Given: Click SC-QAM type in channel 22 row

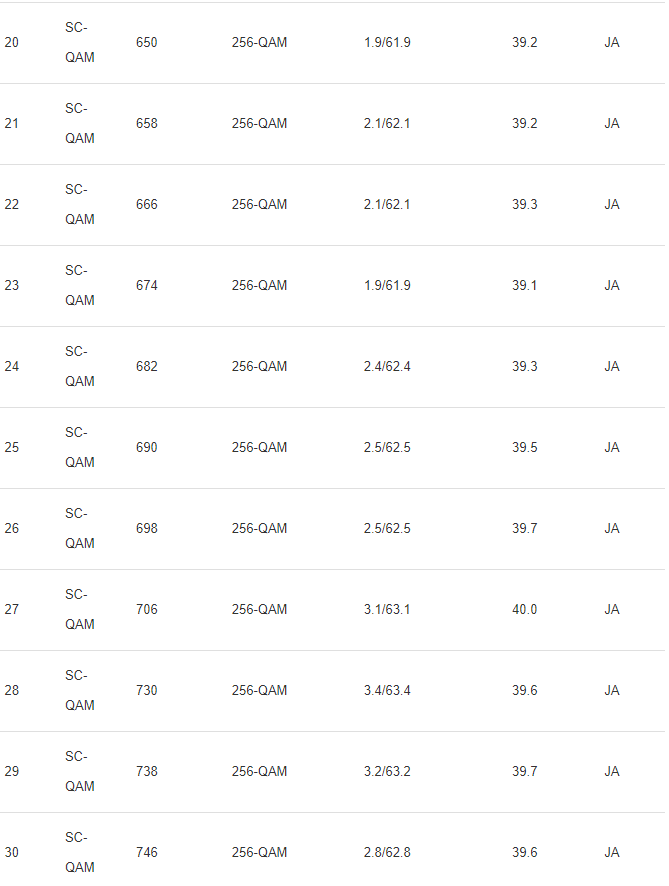Looking at the screenshot, I should click(80, 204).
